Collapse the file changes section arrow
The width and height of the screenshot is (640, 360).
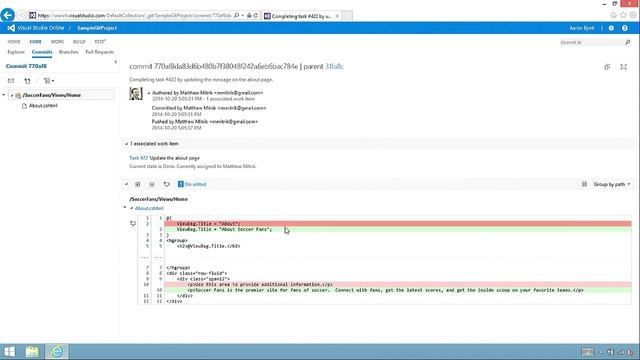tap(126, 184)
